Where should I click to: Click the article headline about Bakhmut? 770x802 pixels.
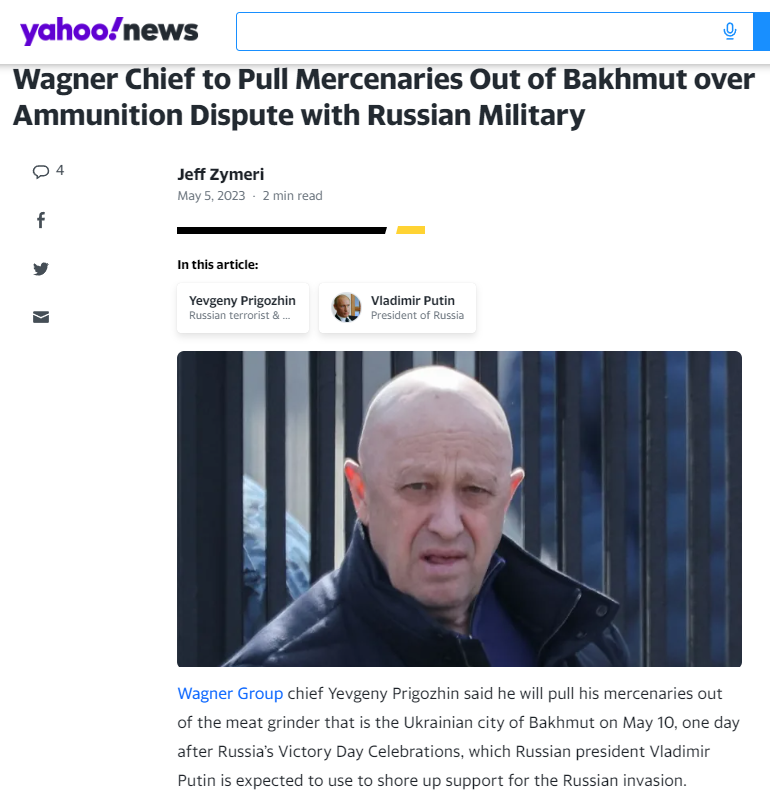click(384, 97)
